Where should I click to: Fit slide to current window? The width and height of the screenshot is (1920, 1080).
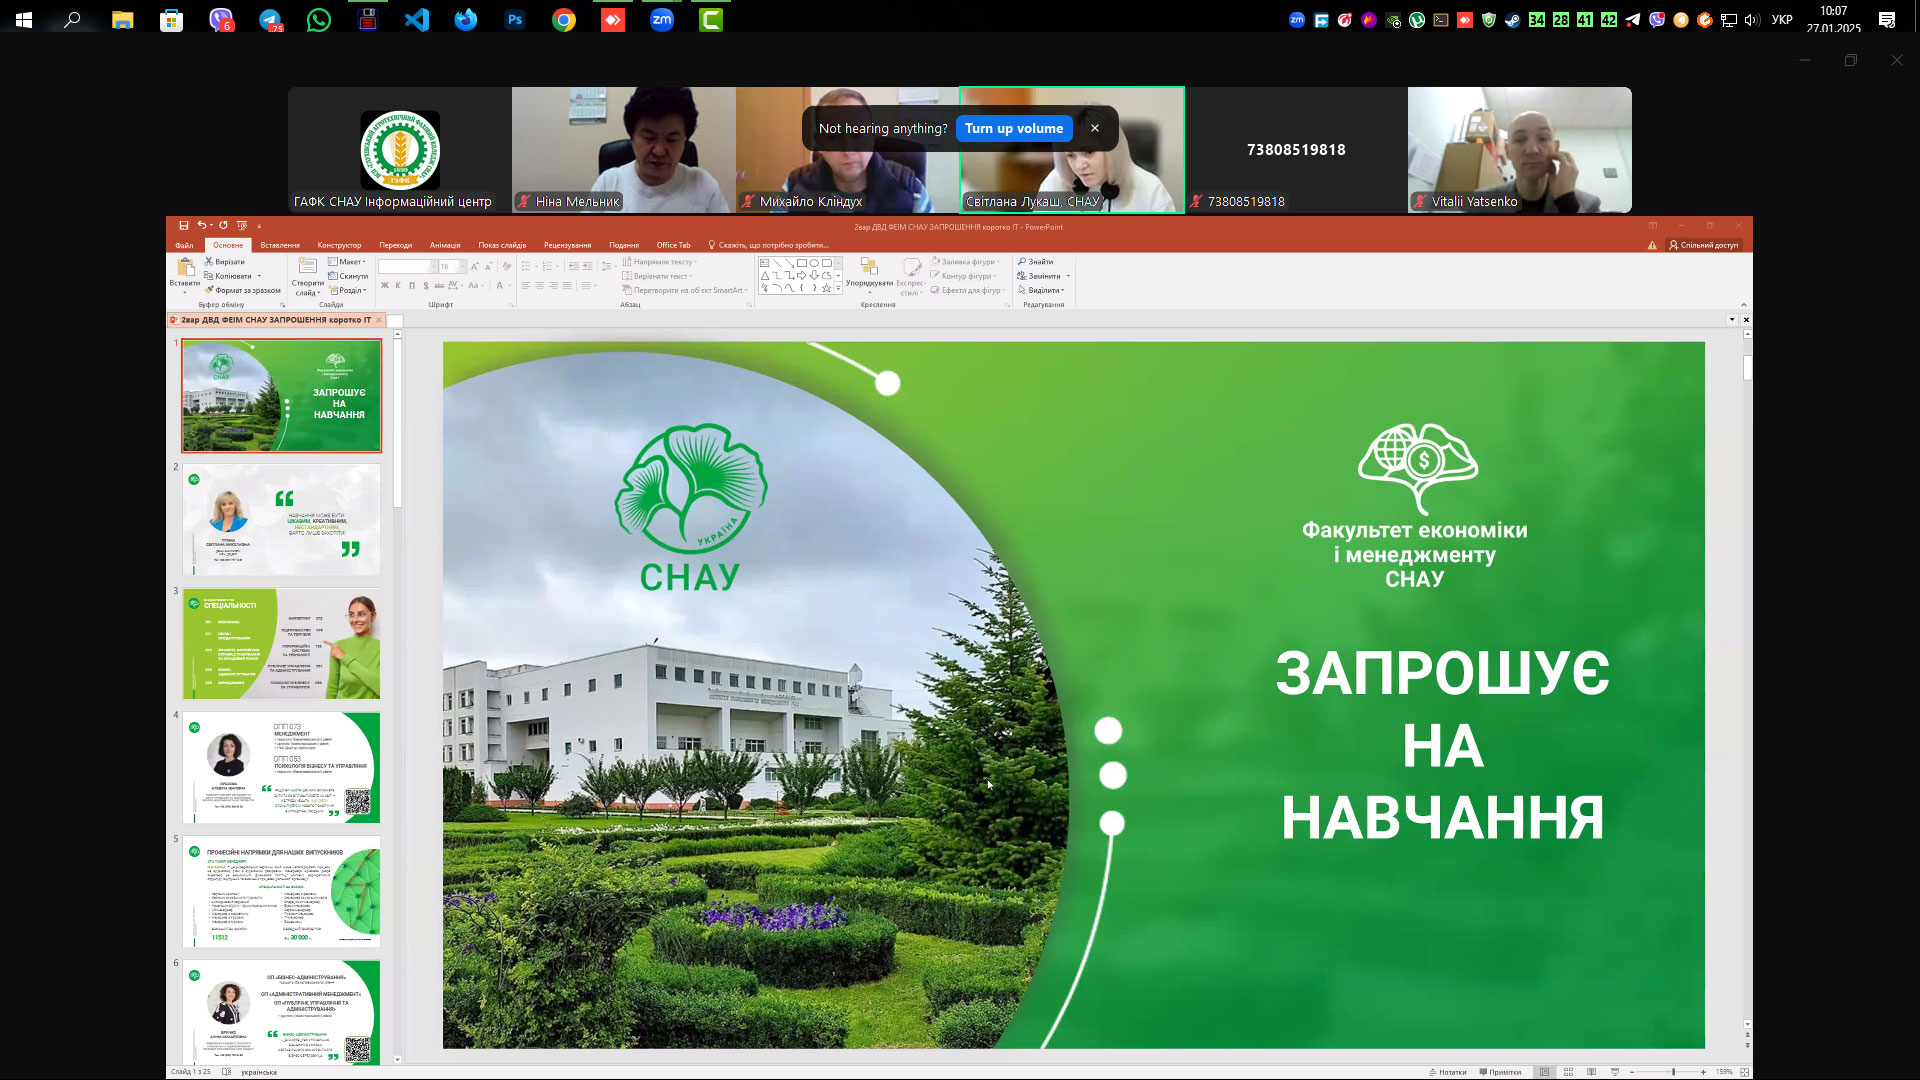point(1745,1072)
